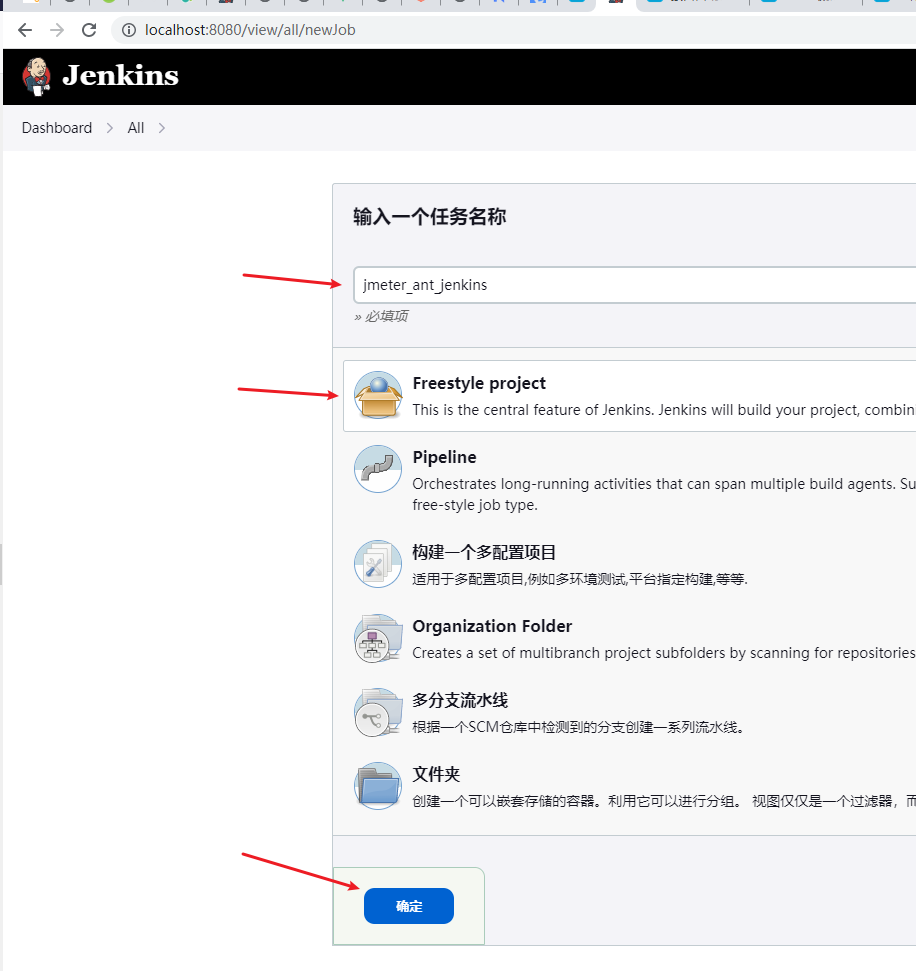The height and width of the screenshot is (971, 916).
Task: Choose Organization Folder title text
Action: click(x=492, y=626)
